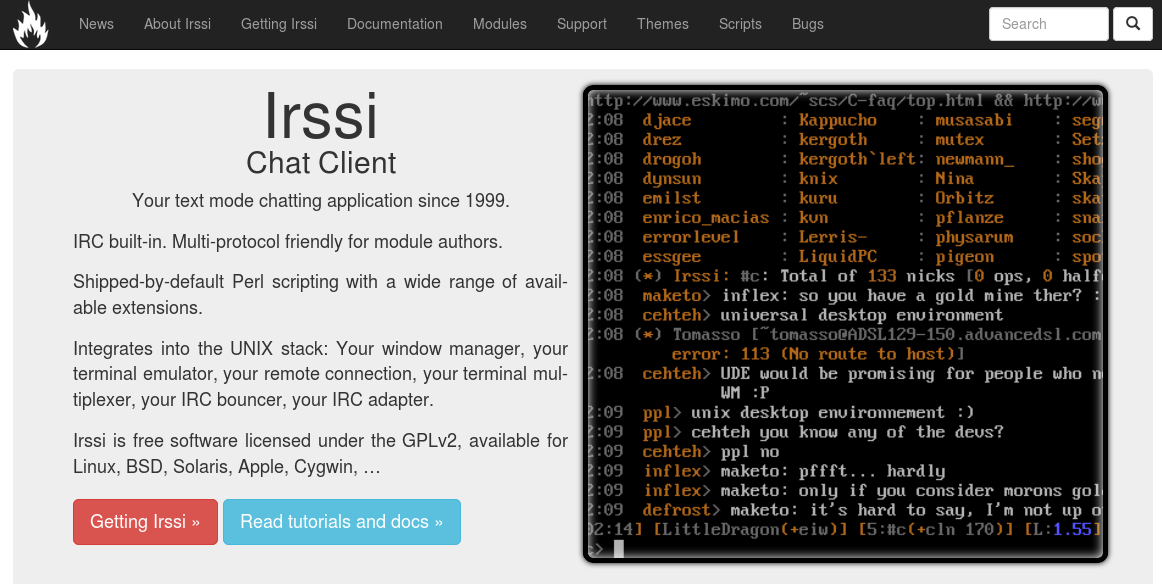Click the large Irssi heading

tap(321, 116)
